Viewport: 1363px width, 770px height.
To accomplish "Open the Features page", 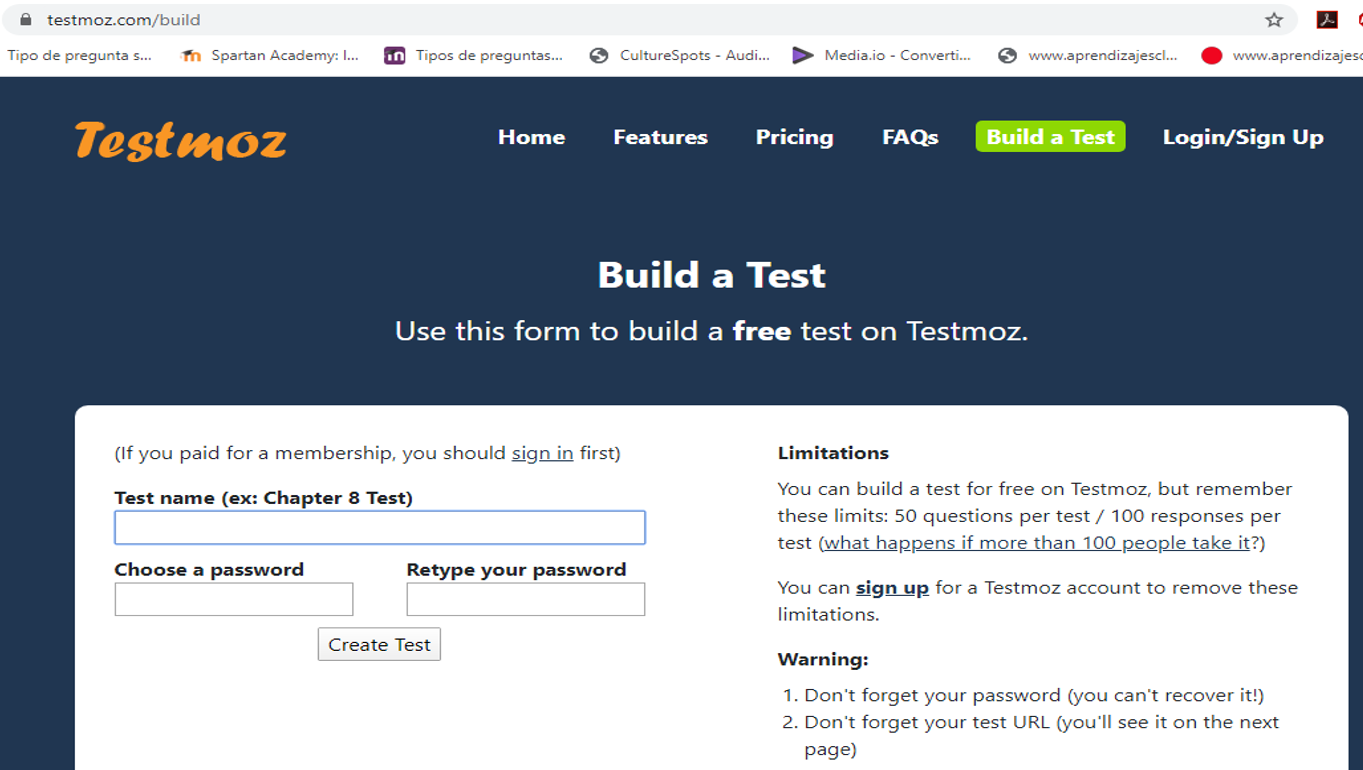I will 660,137.
